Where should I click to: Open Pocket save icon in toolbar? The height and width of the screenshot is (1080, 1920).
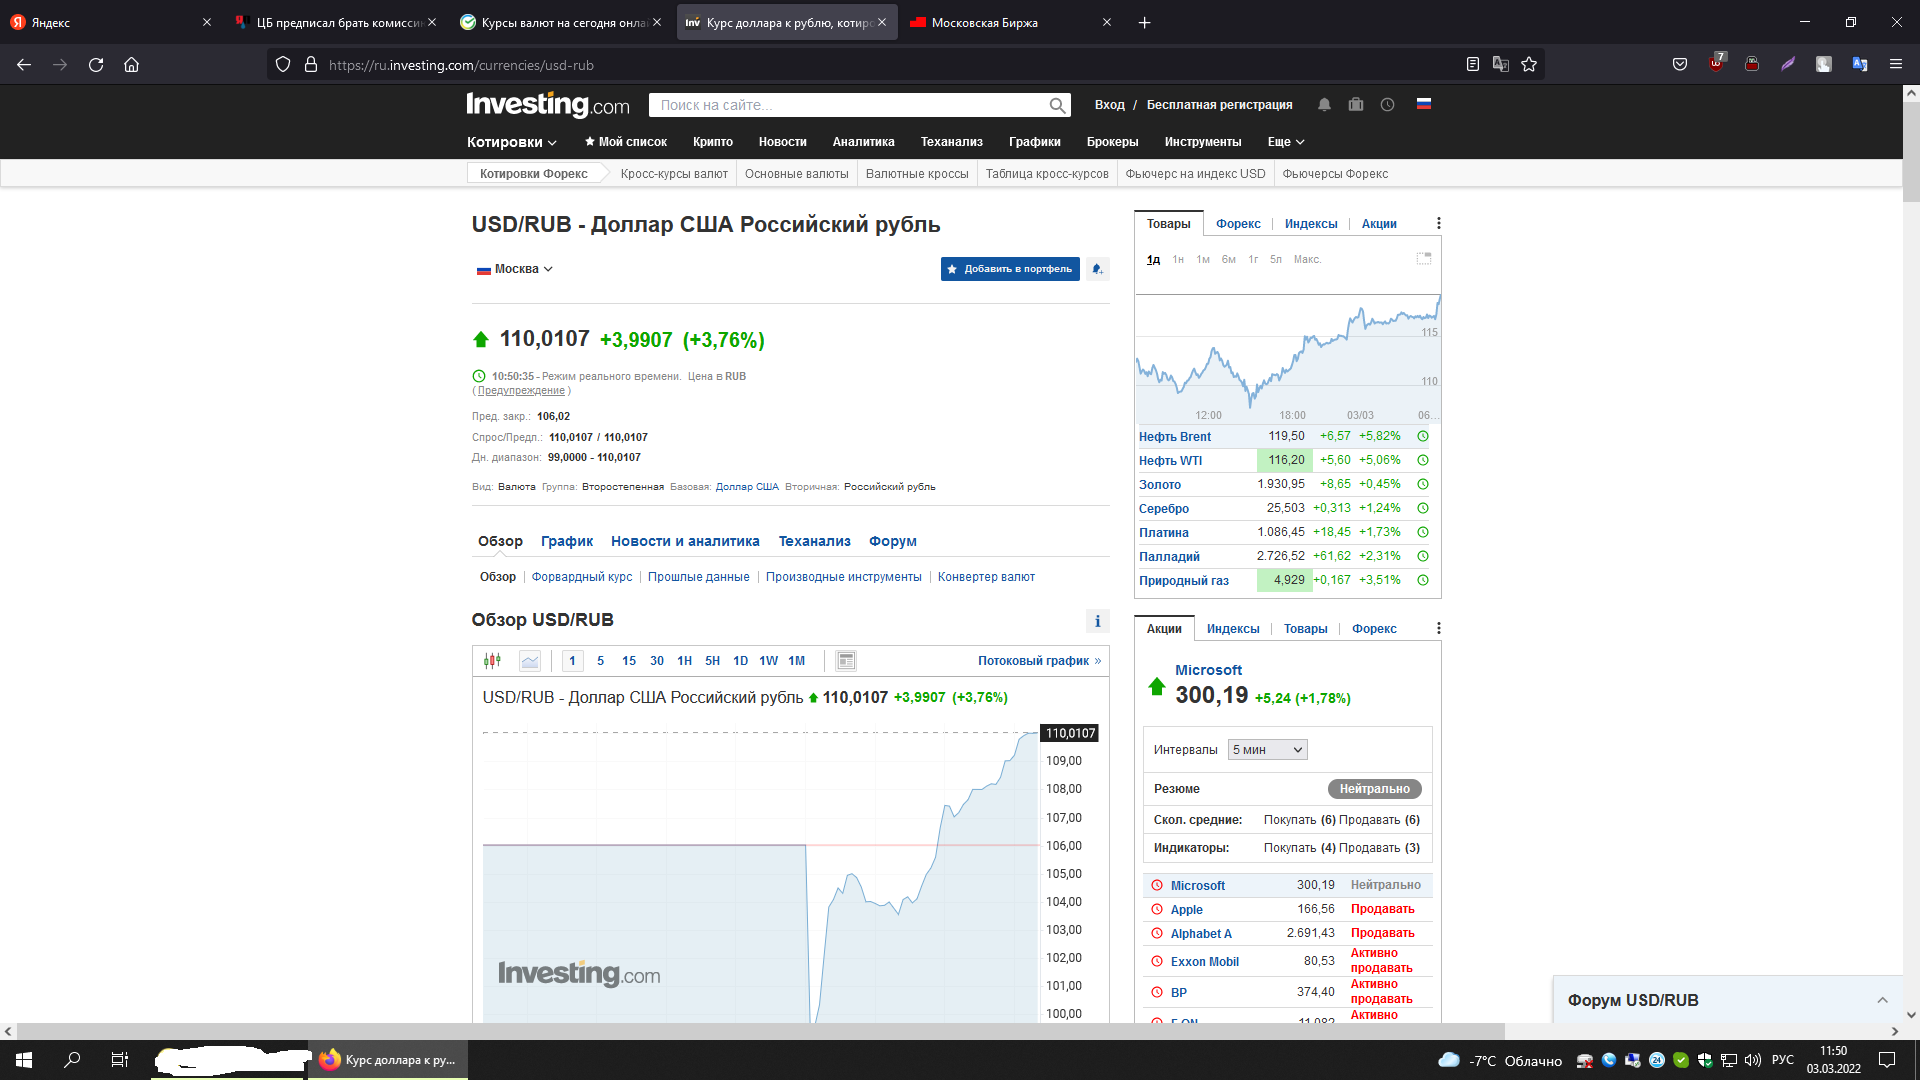click(x=1680, y=65)
